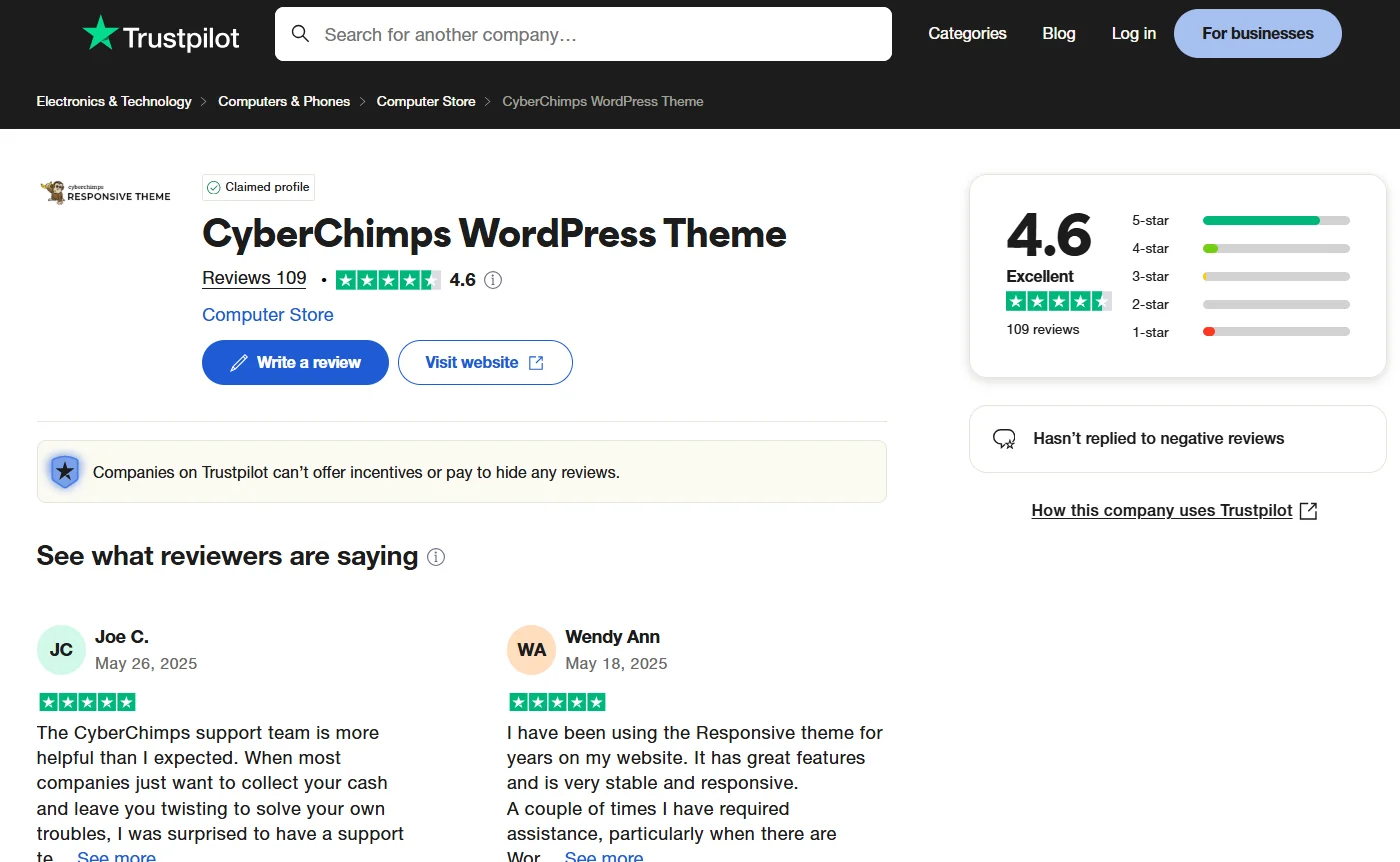The image size is (1400, 862).
Task: Click the speech bubble icon about negative replies
Action: tap(1004, 438)
